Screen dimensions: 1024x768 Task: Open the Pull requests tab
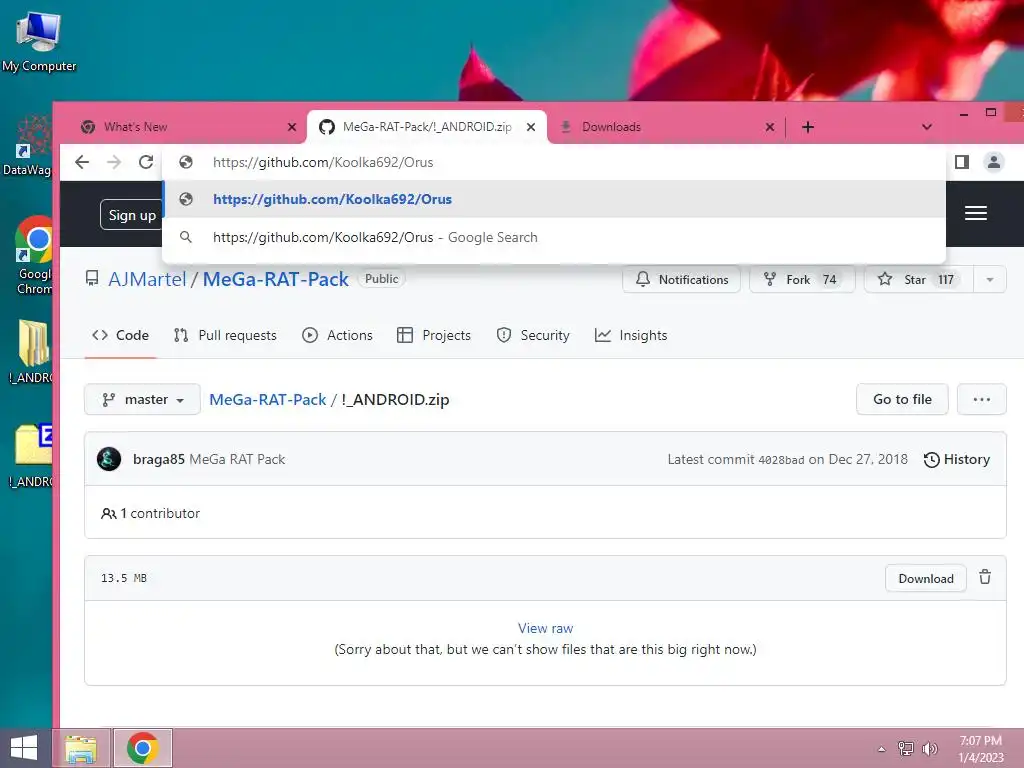[225, 335]
